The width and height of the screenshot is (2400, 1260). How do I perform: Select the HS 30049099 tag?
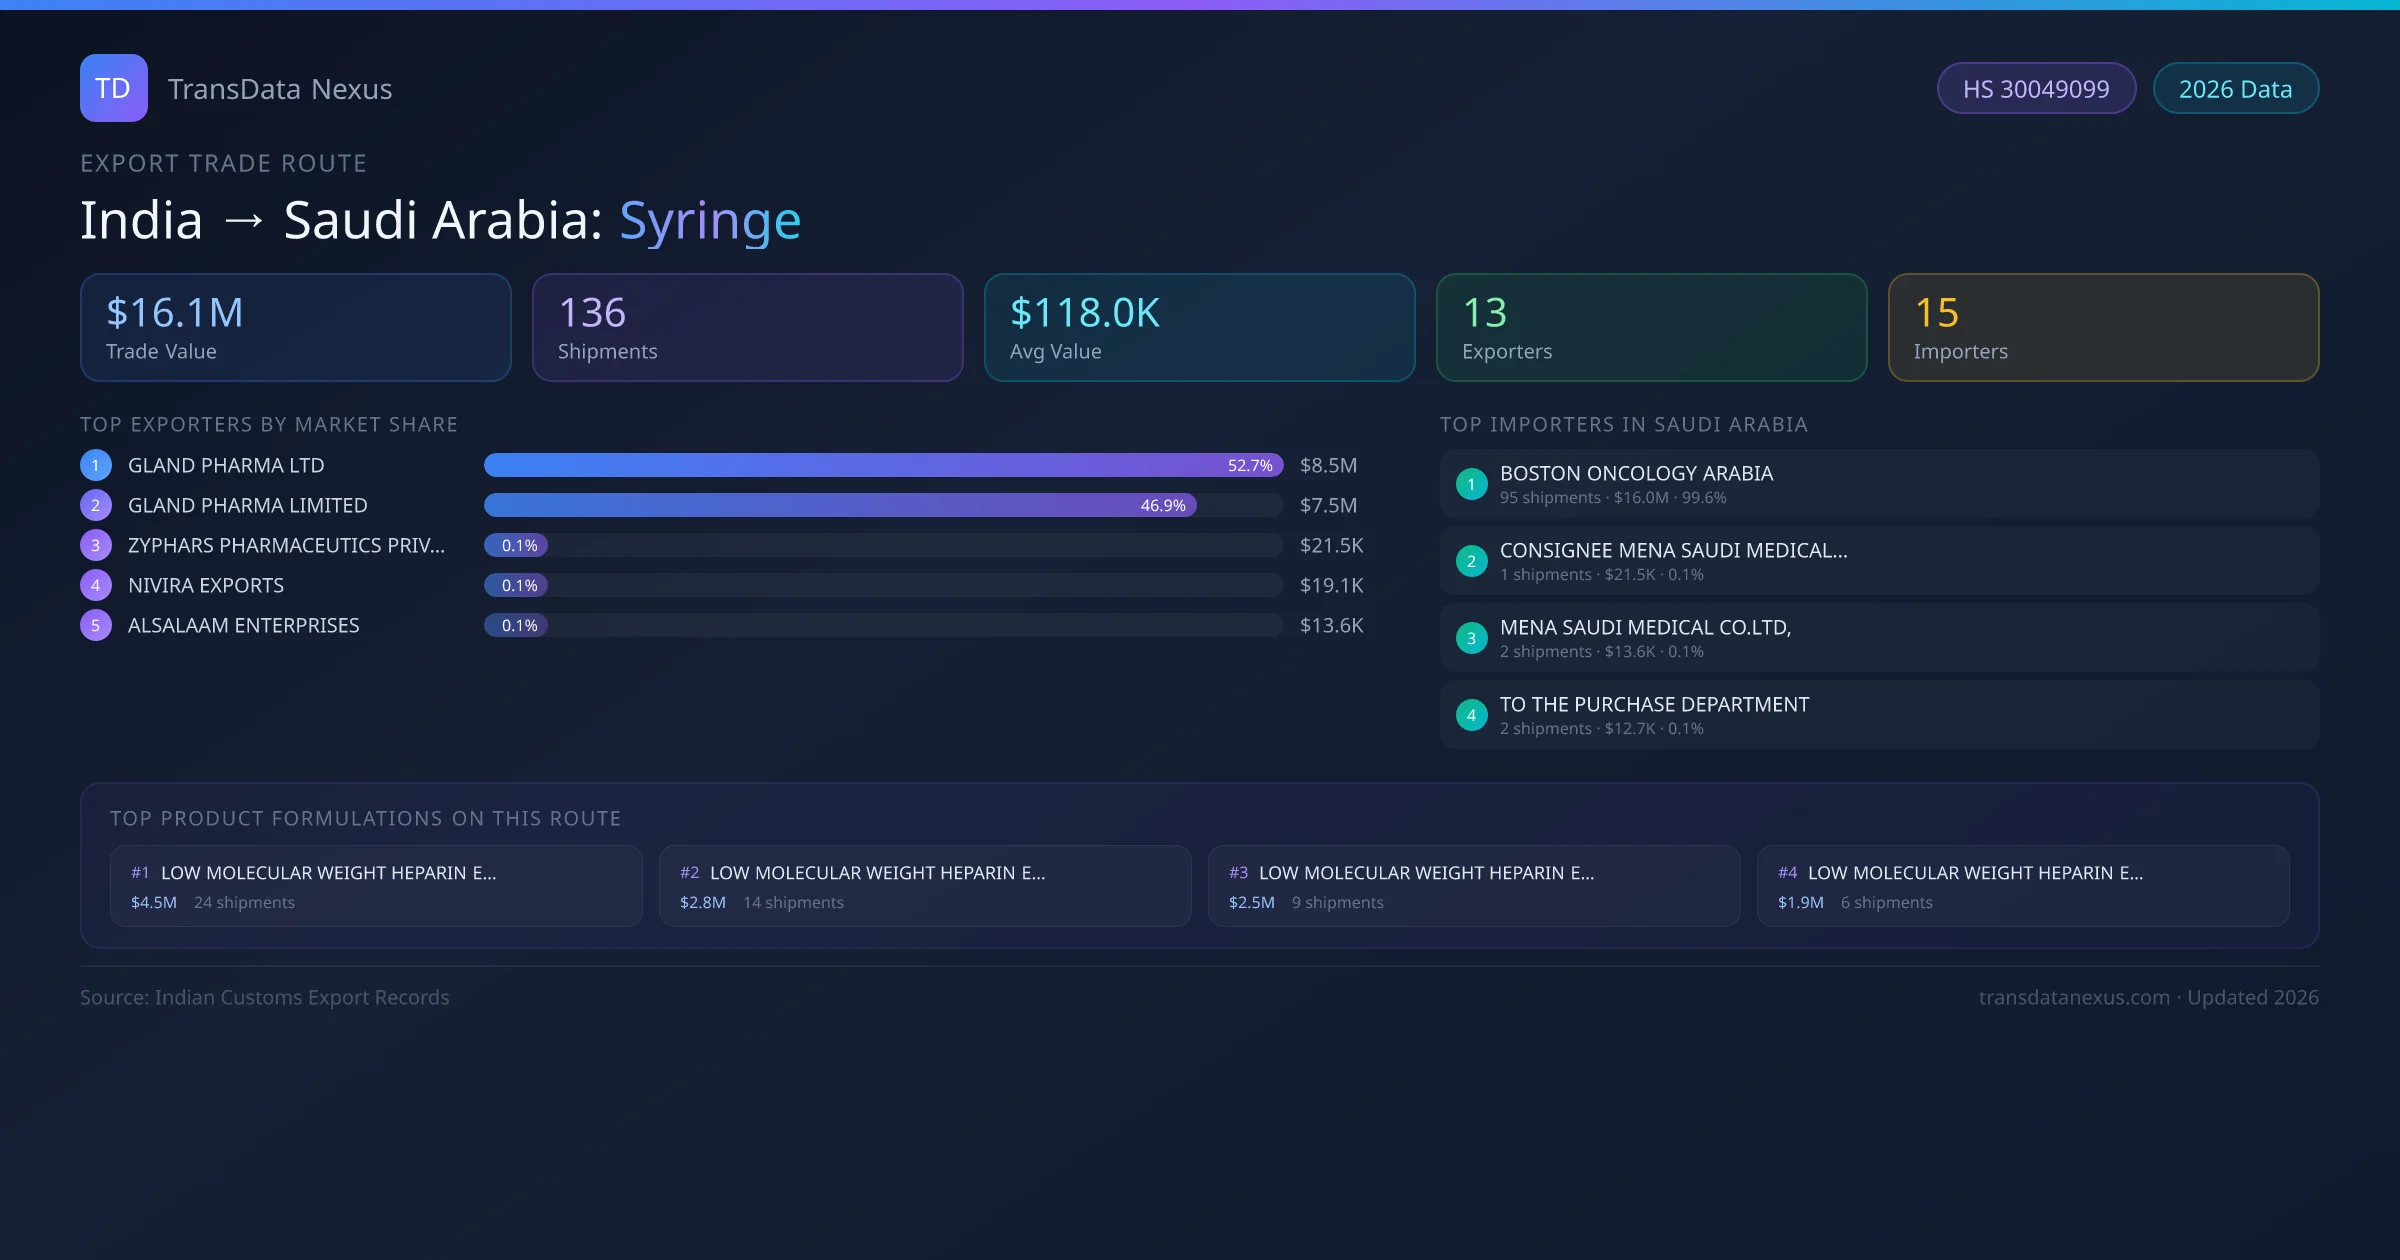[2036, 89]
